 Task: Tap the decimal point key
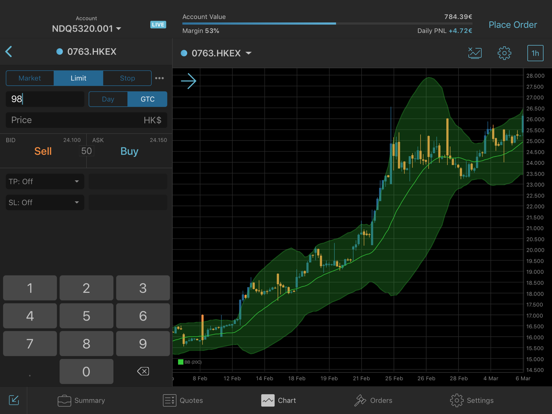[30, 375]
